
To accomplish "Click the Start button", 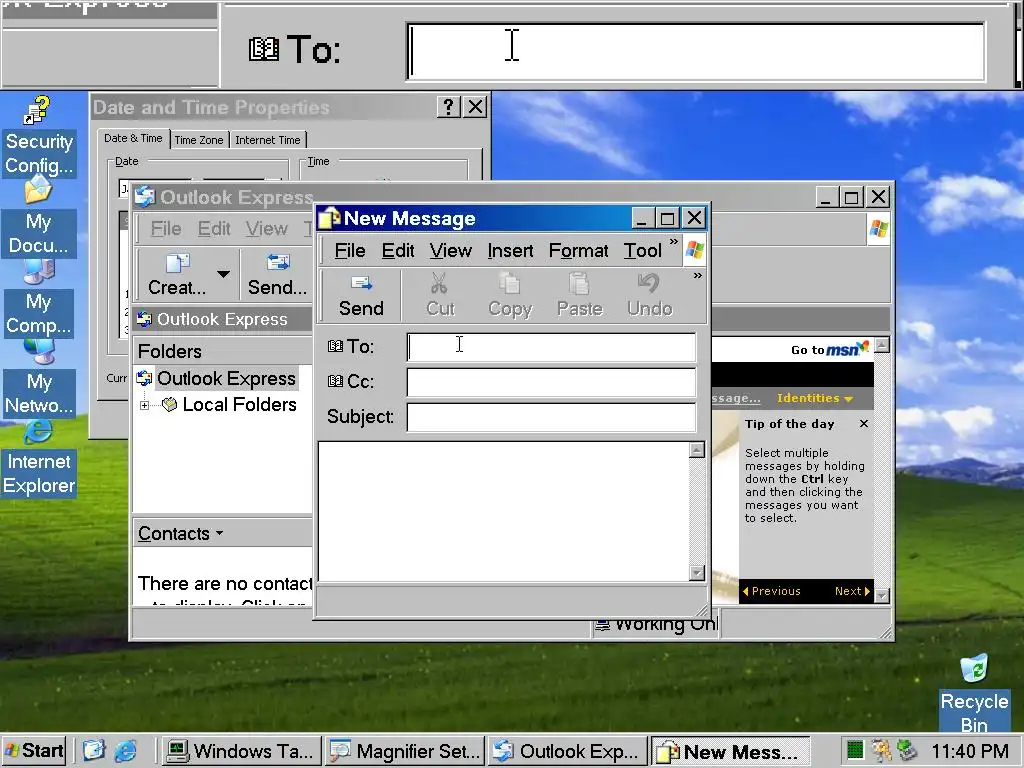I will [x=34, y=751].
